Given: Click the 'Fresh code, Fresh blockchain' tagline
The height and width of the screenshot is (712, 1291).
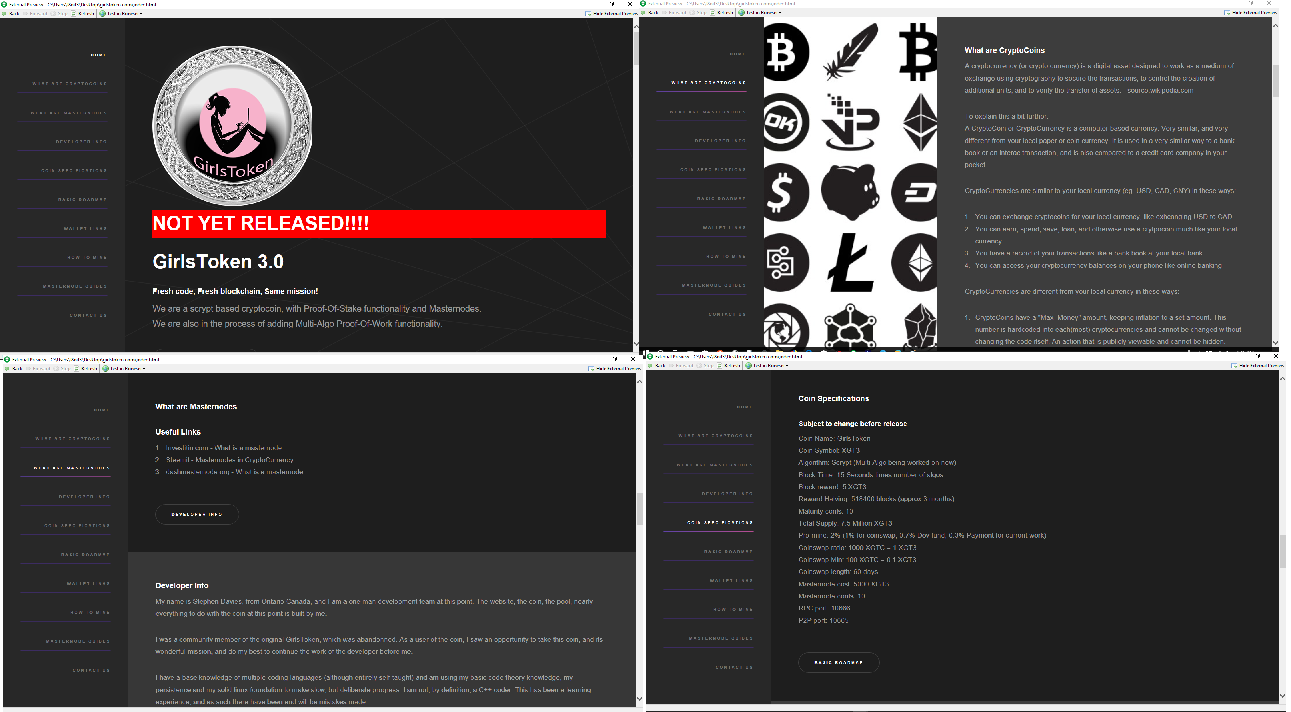Looking at the screenshot, I should 235,291.
